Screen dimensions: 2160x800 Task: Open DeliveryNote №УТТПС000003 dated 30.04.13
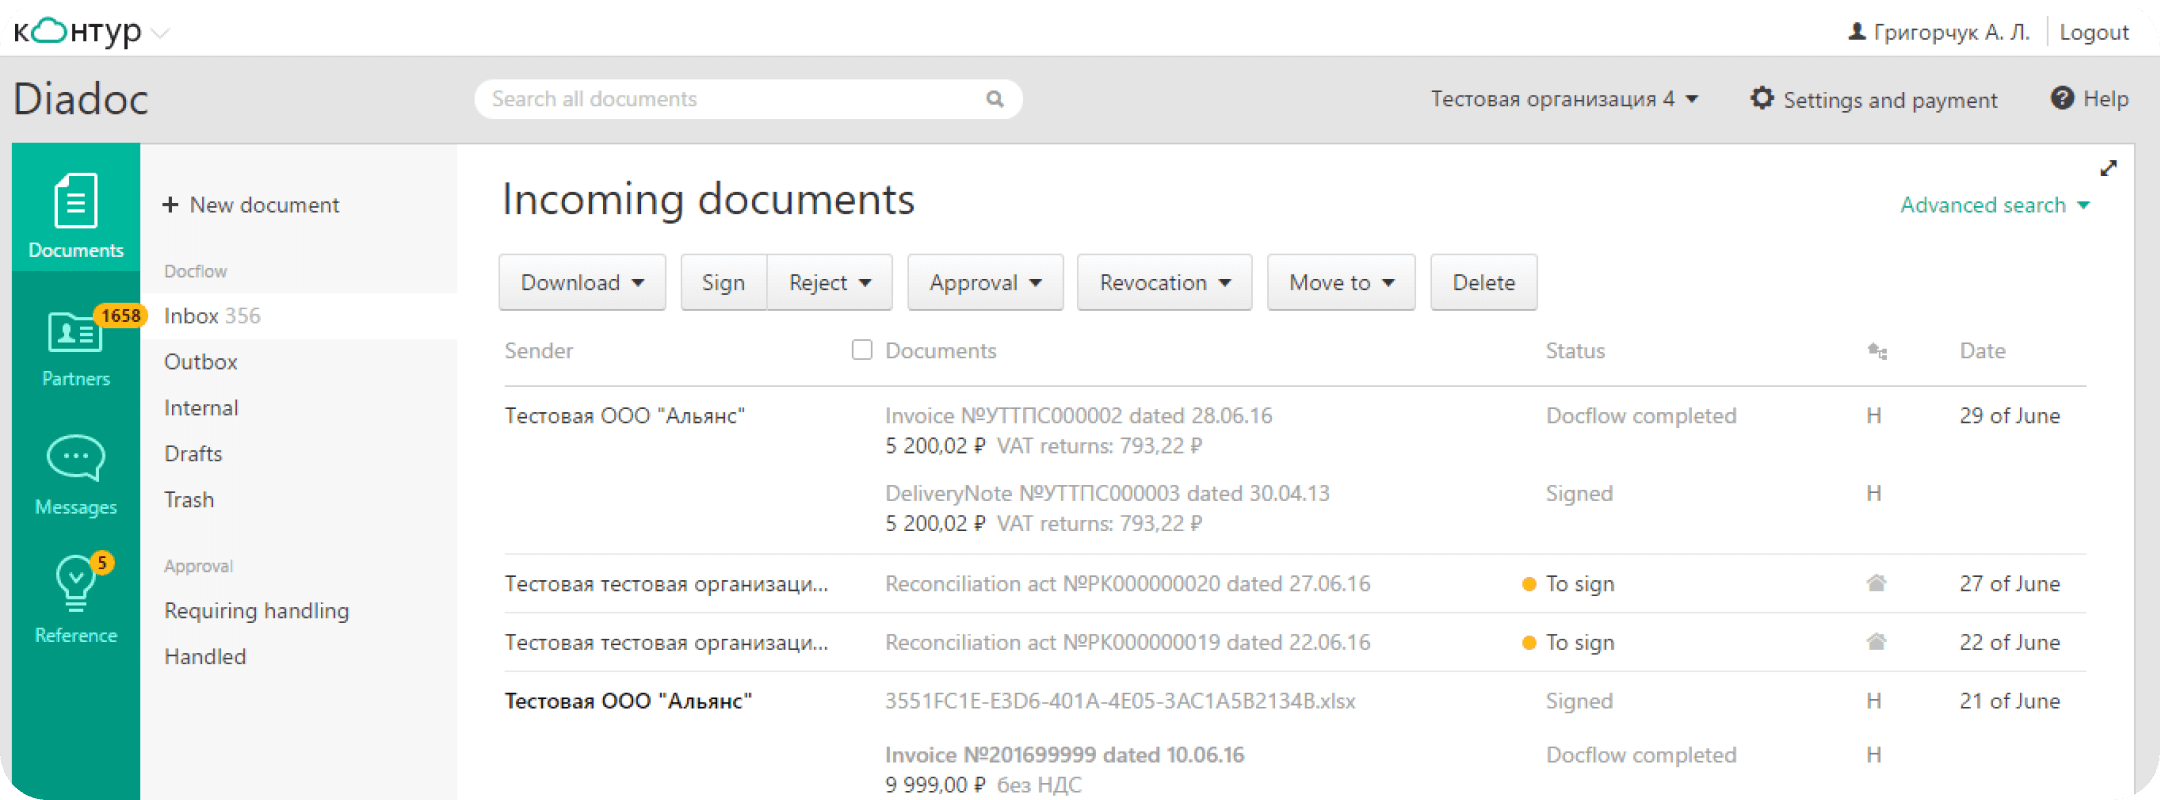[1107, 494]
